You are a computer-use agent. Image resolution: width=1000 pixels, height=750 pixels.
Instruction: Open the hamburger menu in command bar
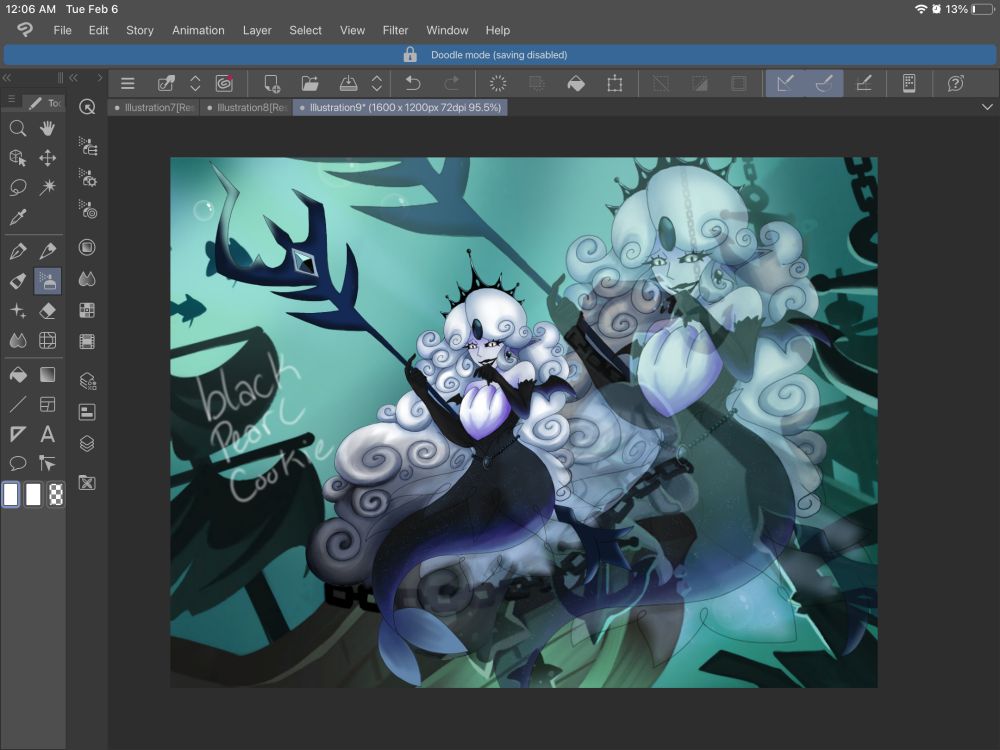[128, 84]
